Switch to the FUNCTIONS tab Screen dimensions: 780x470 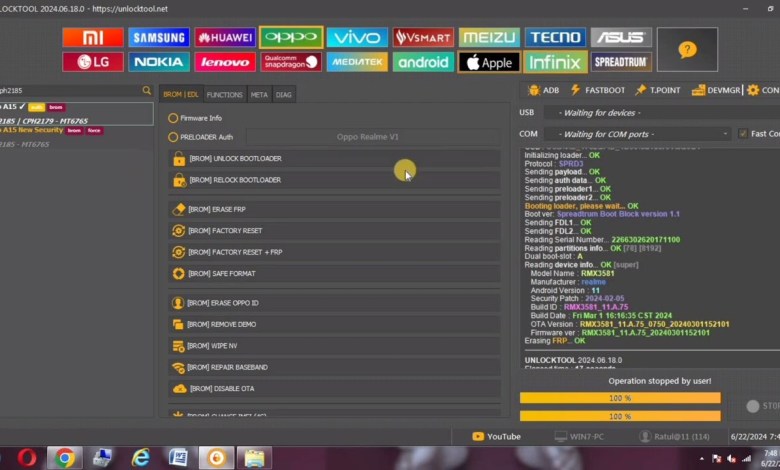tap(224, 95)
